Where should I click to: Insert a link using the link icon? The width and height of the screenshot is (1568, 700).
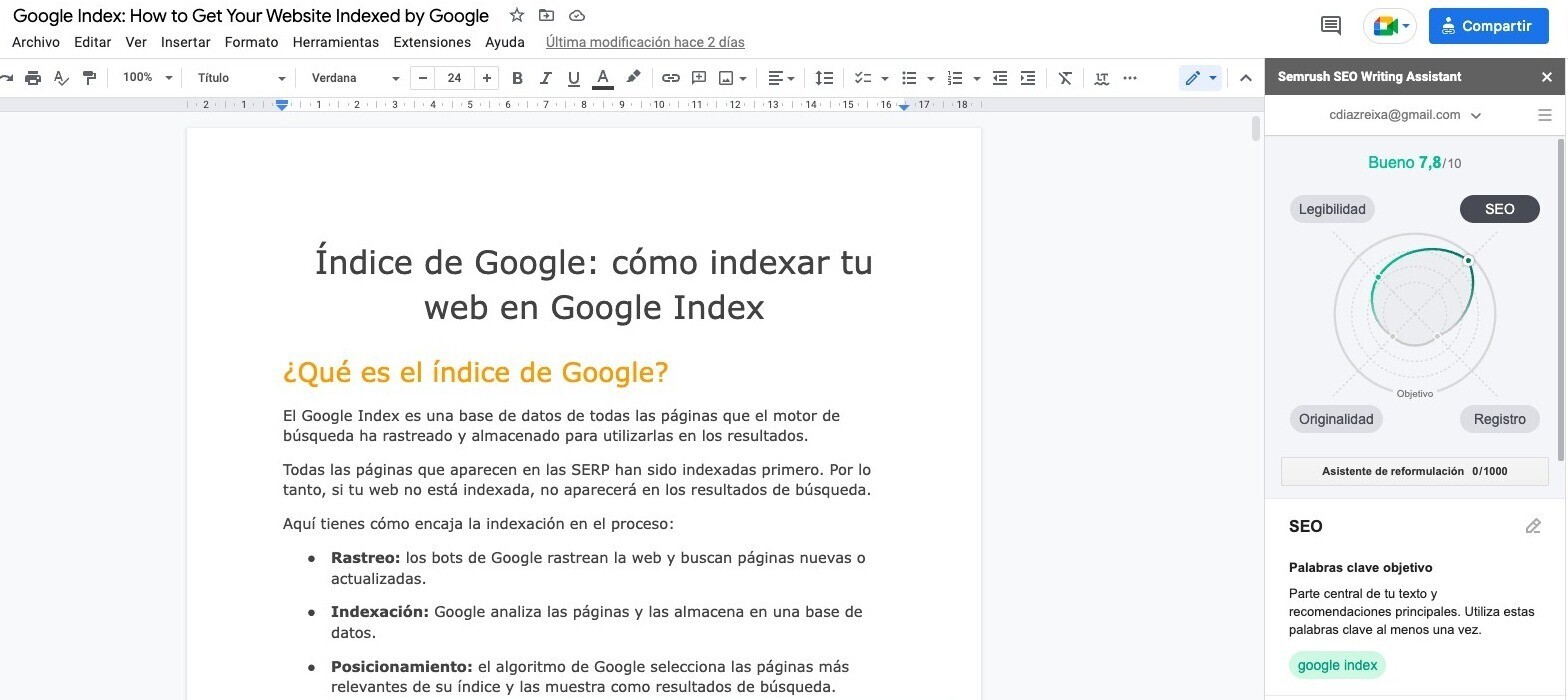click(671, 78)
